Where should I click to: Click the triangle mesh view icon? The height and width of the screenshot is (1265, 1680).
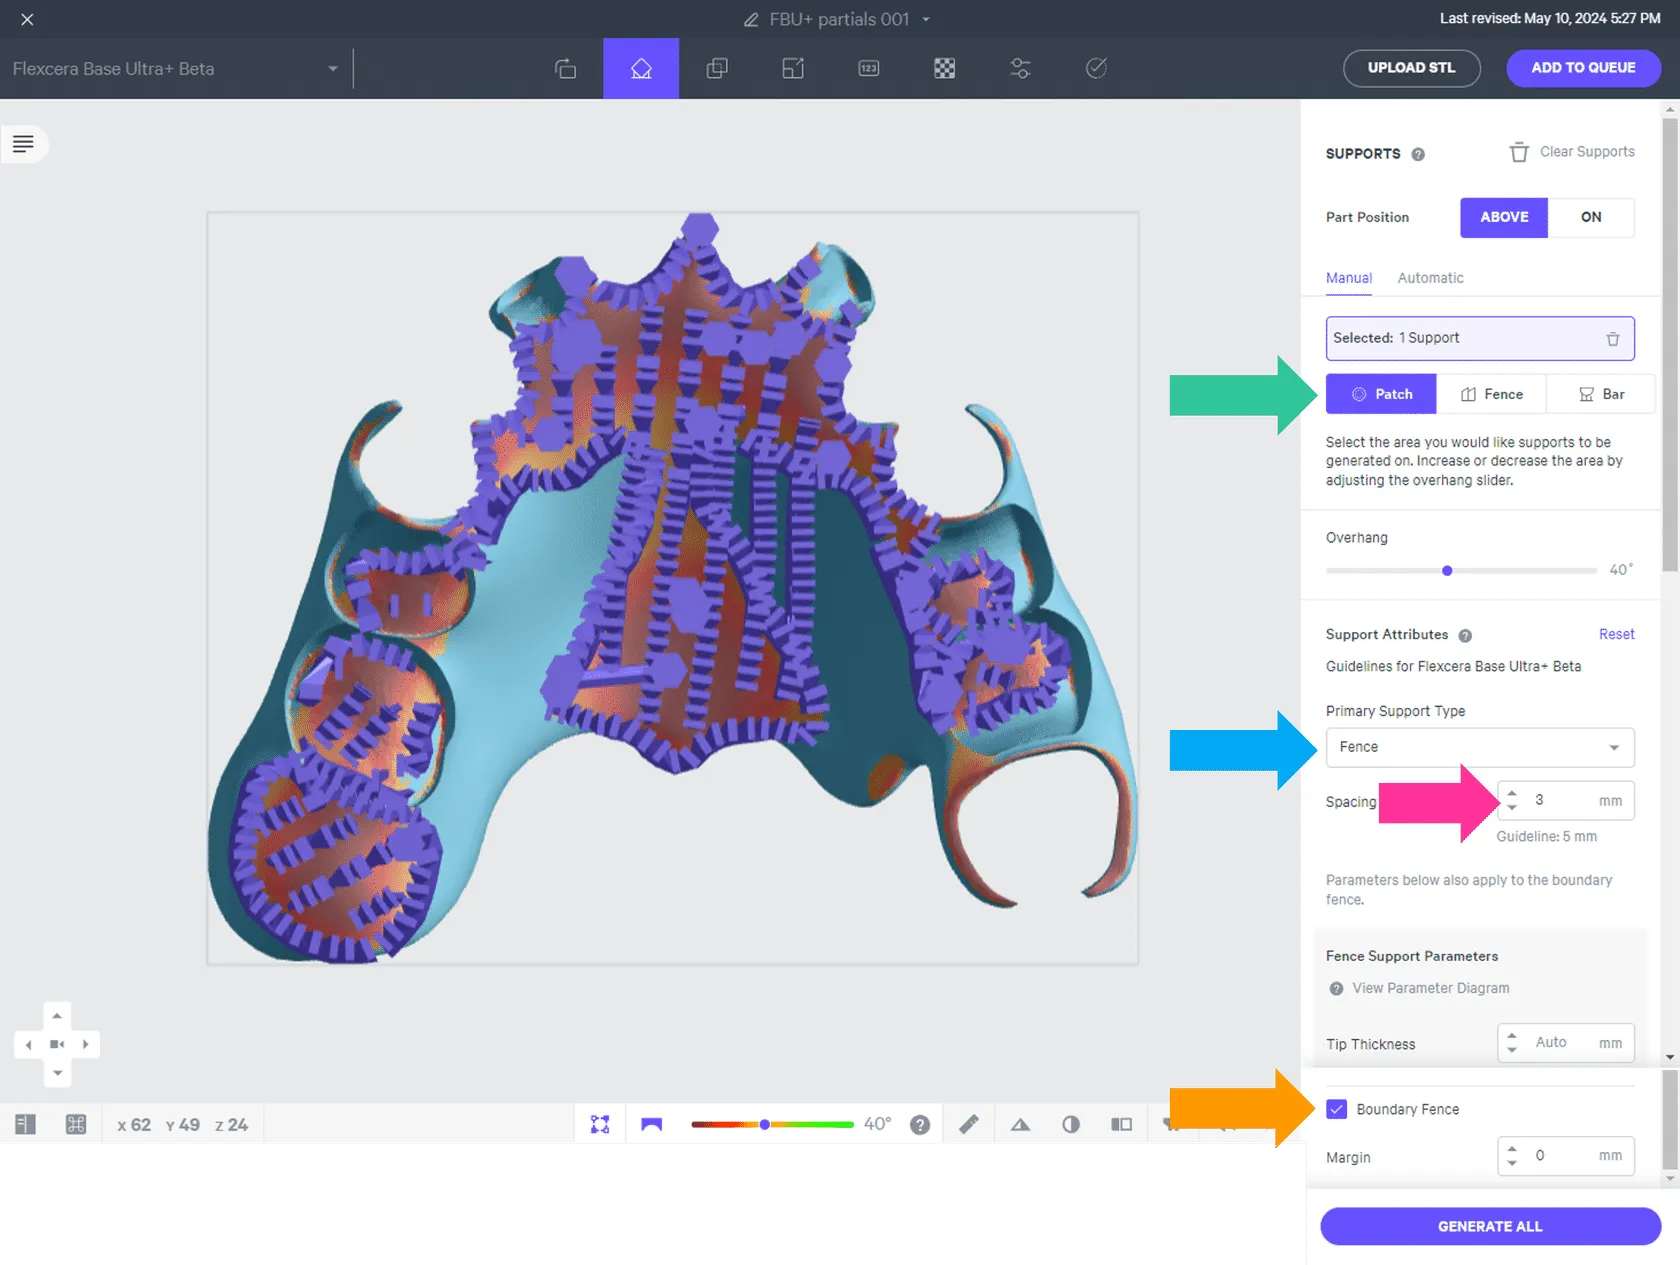tap(1020, 1124)
